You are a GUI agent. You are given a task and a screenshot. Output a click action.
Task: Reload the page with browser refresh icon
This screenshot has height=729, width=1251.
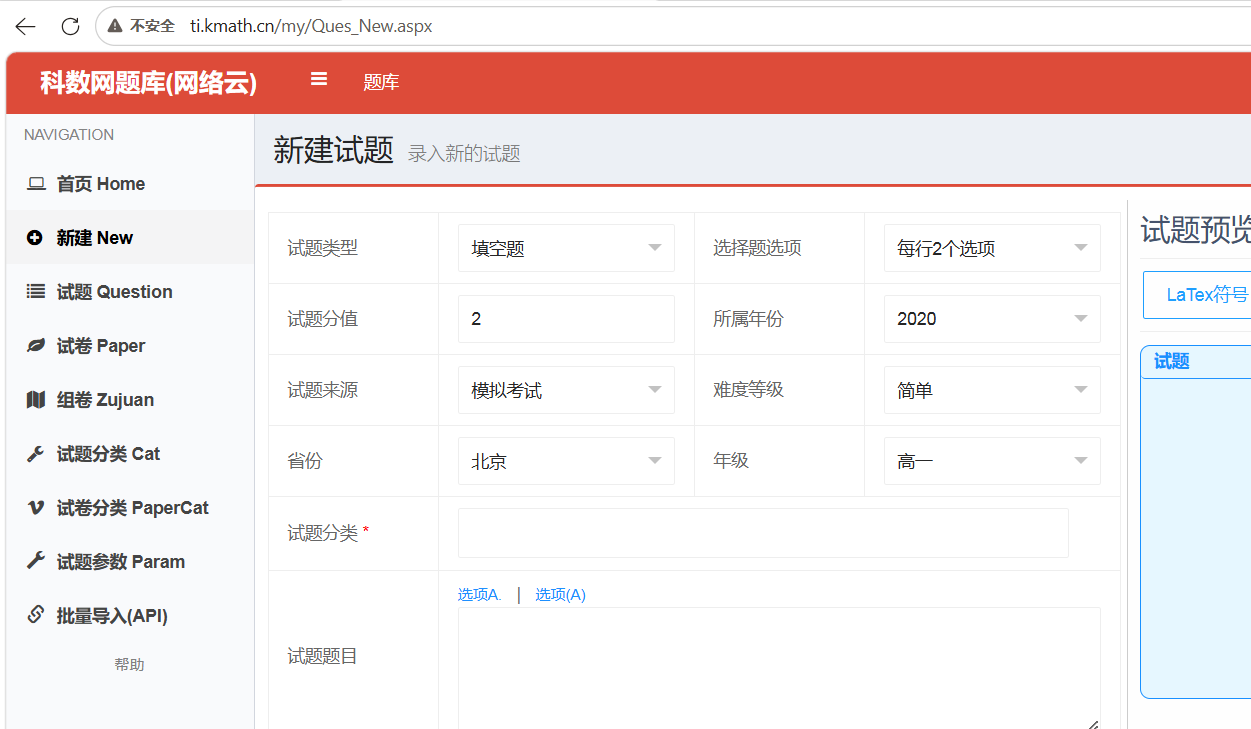point(70,26)
